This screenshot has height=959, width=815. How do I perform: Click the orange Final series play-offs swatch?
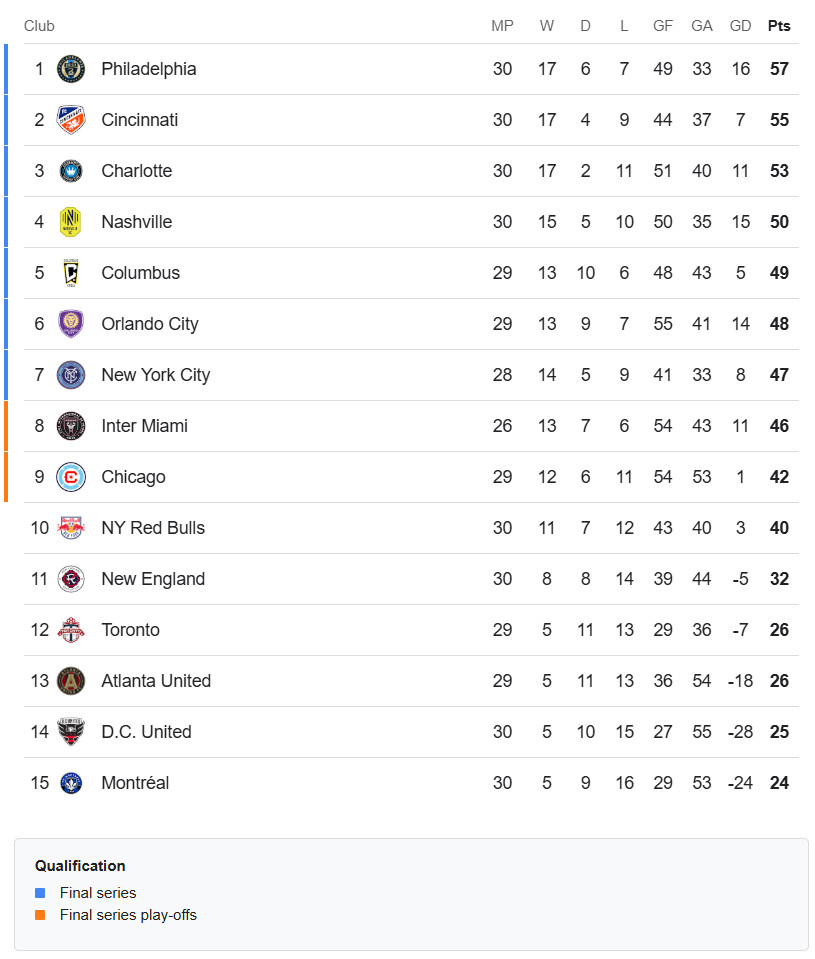point(40,915)
